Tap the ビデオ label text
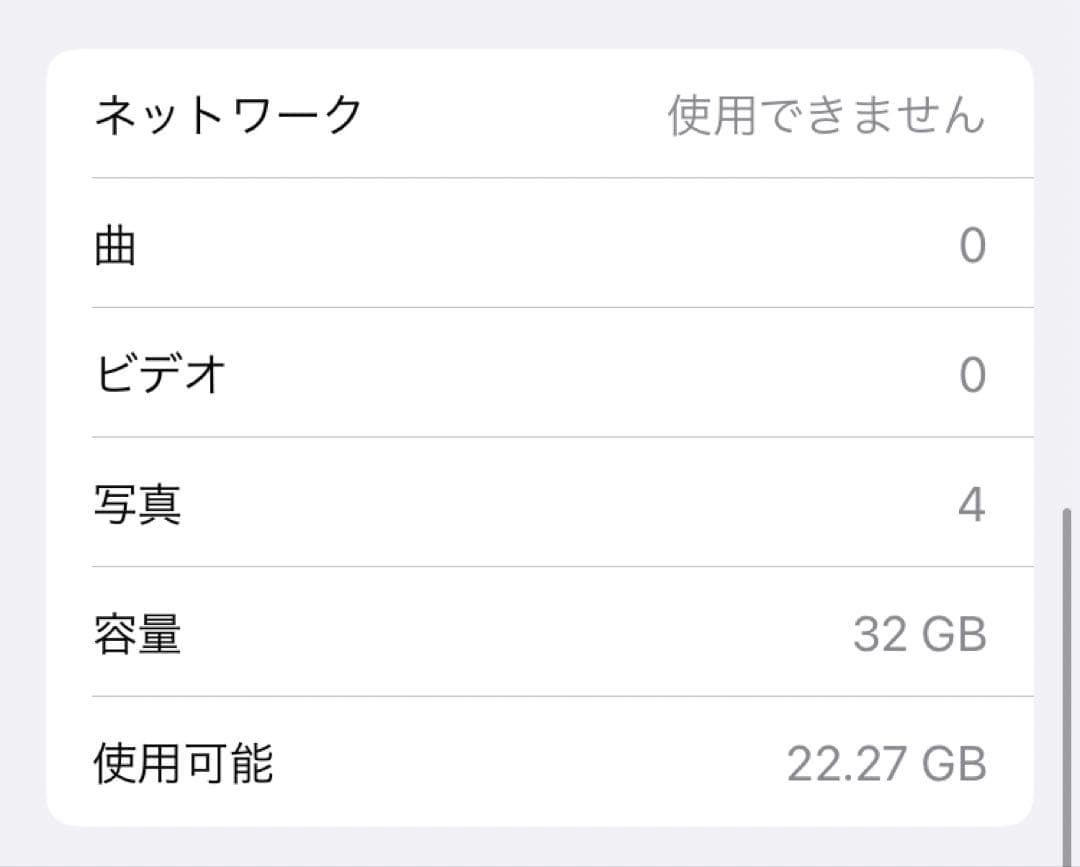This screenshot has width=1080, height=867. point(155,374)
